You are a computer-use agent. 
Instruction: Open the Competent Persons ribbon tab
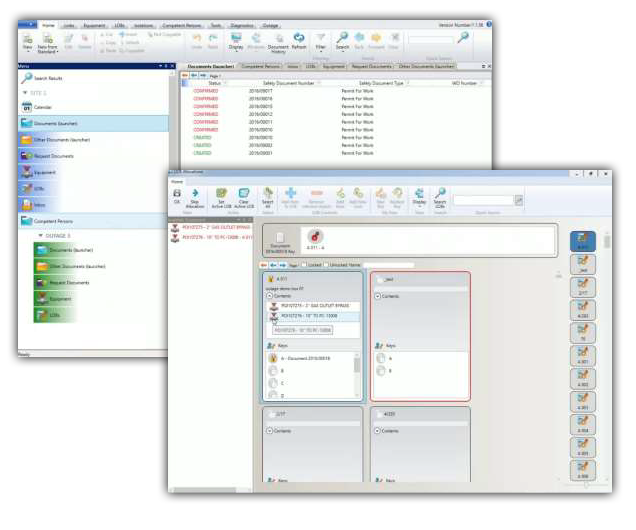coord(181,26)
